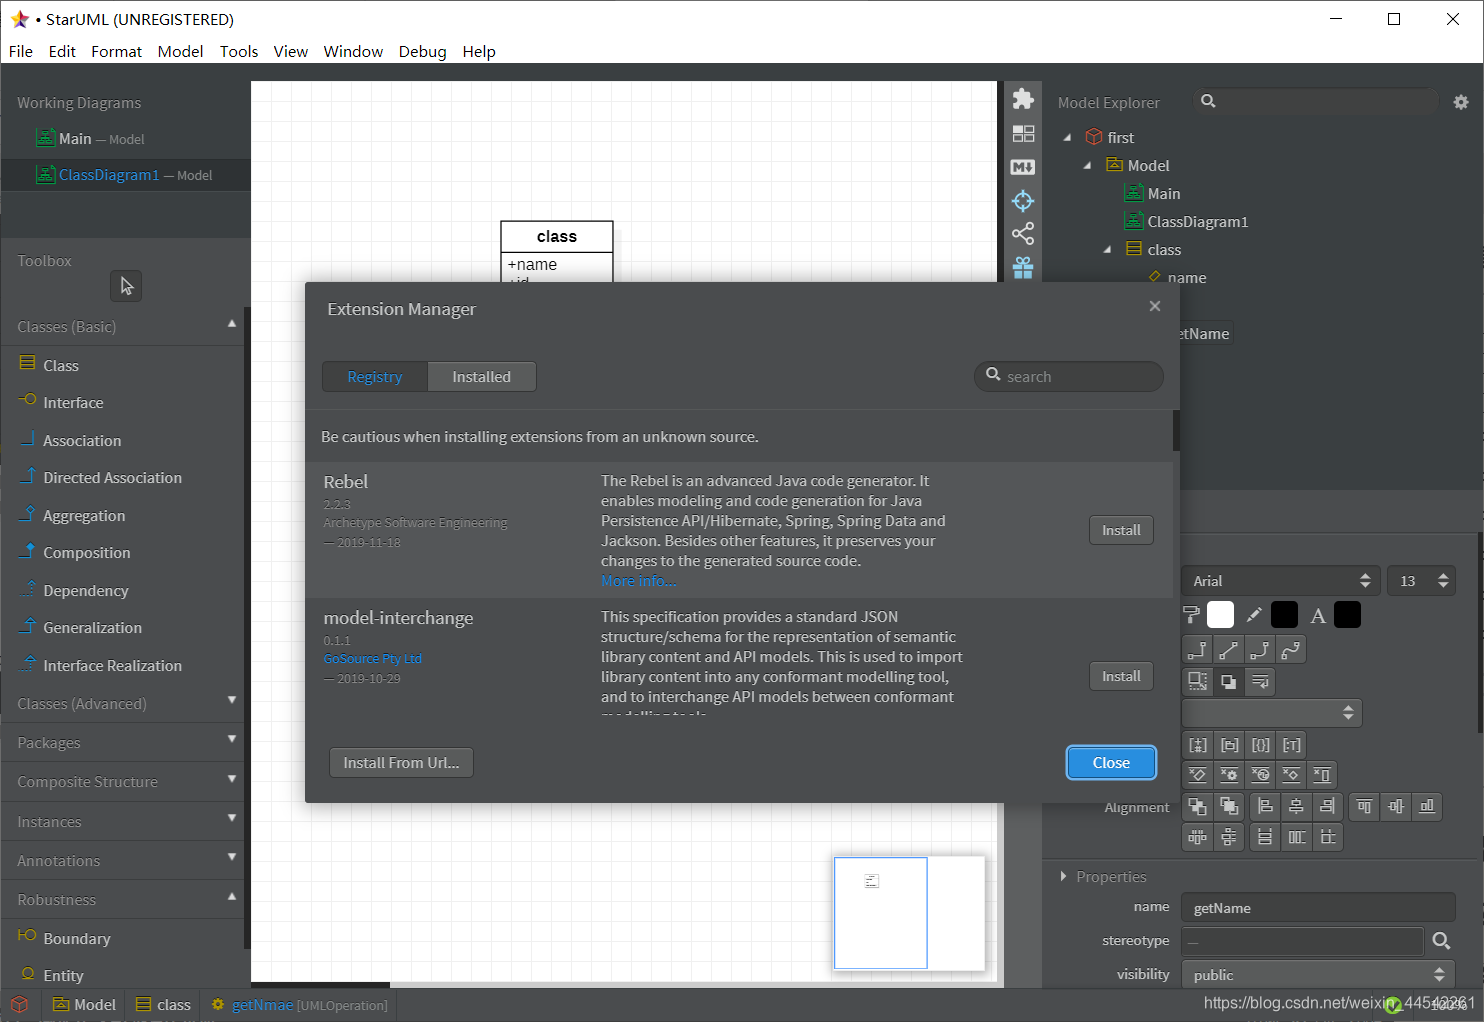Select the Registry tab

[x=375, y=377]
